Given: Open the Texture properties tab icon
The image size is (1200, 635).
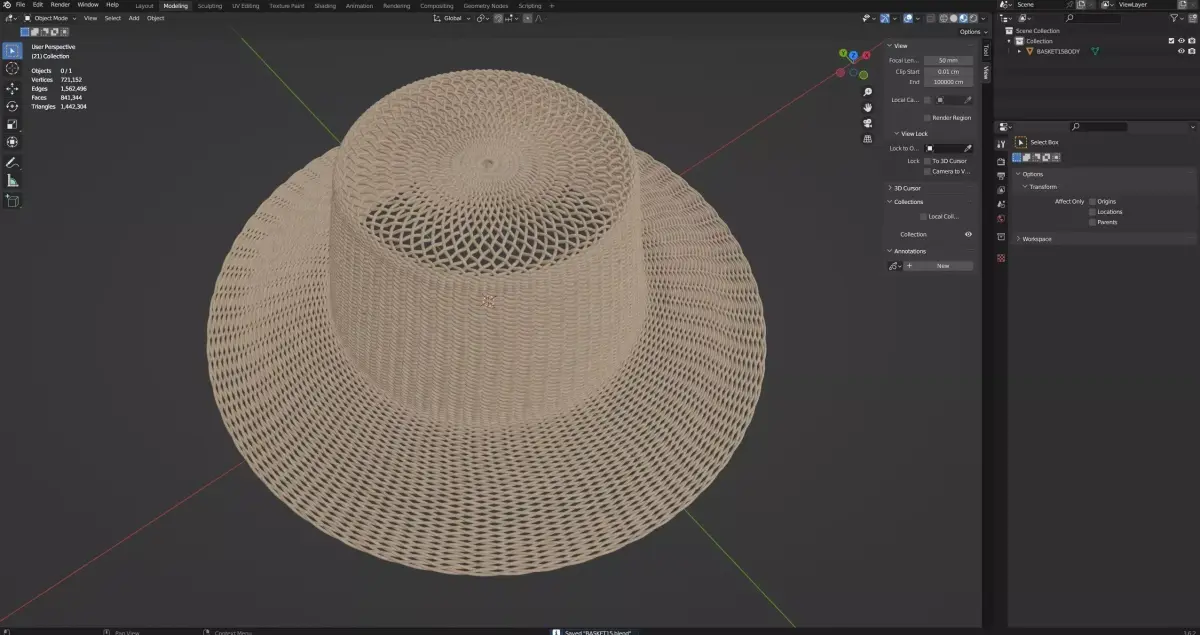Looking at the screenshot, I should (1001, 258).
